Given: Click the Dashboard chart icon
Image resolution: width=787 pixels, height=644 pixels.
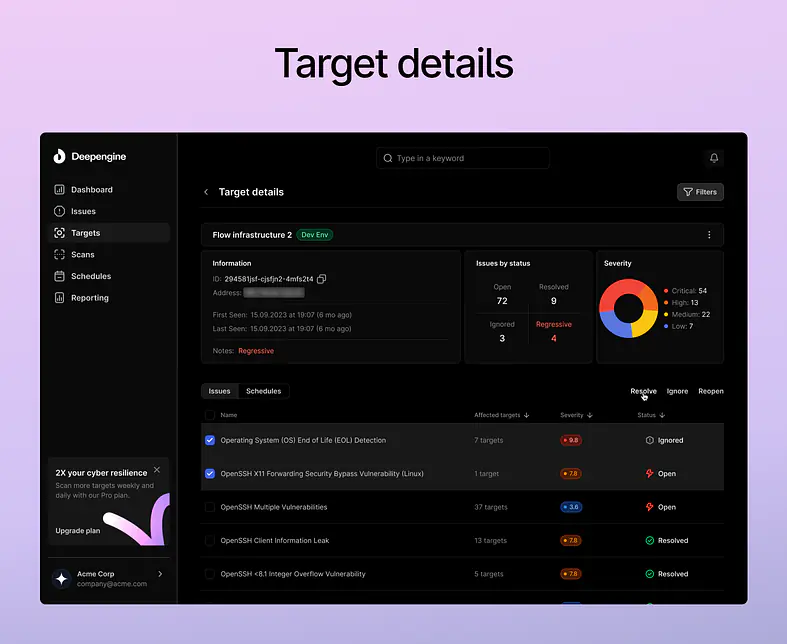Looking at the screenshot, I should click(x=59, y=190).
